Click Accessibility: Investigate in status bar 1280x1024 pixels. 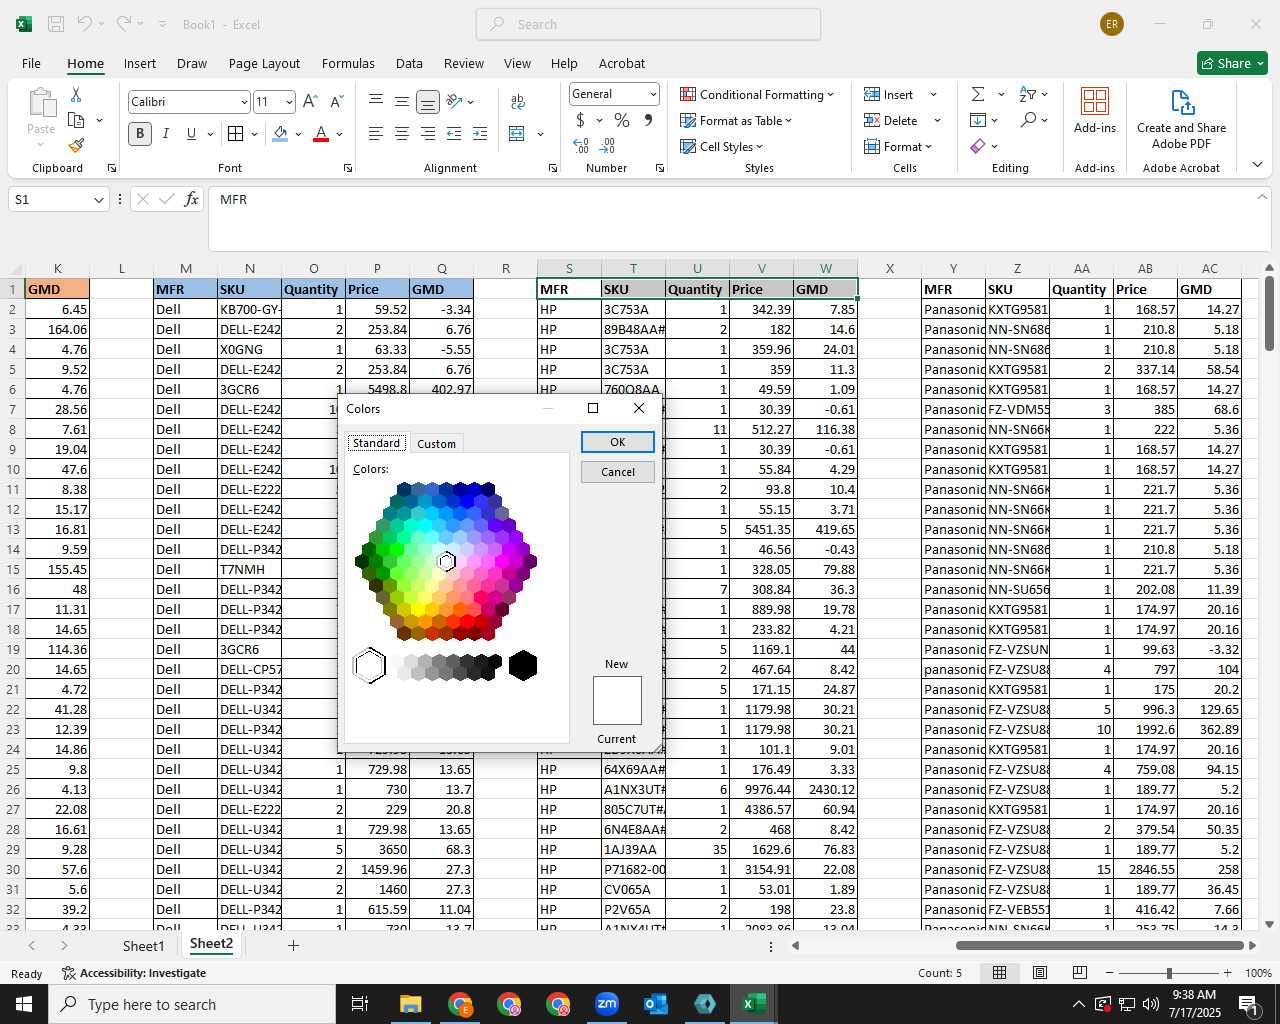pos(134,973)
